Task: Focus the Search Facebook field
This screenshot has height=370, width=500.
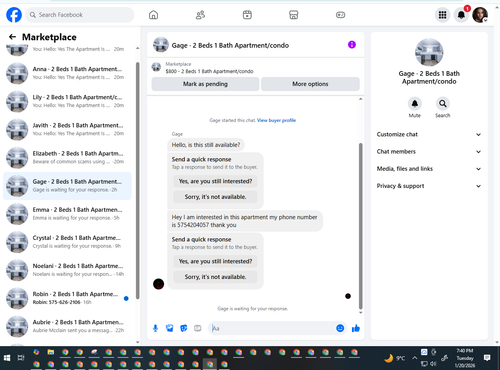Action: pos(80,15)
